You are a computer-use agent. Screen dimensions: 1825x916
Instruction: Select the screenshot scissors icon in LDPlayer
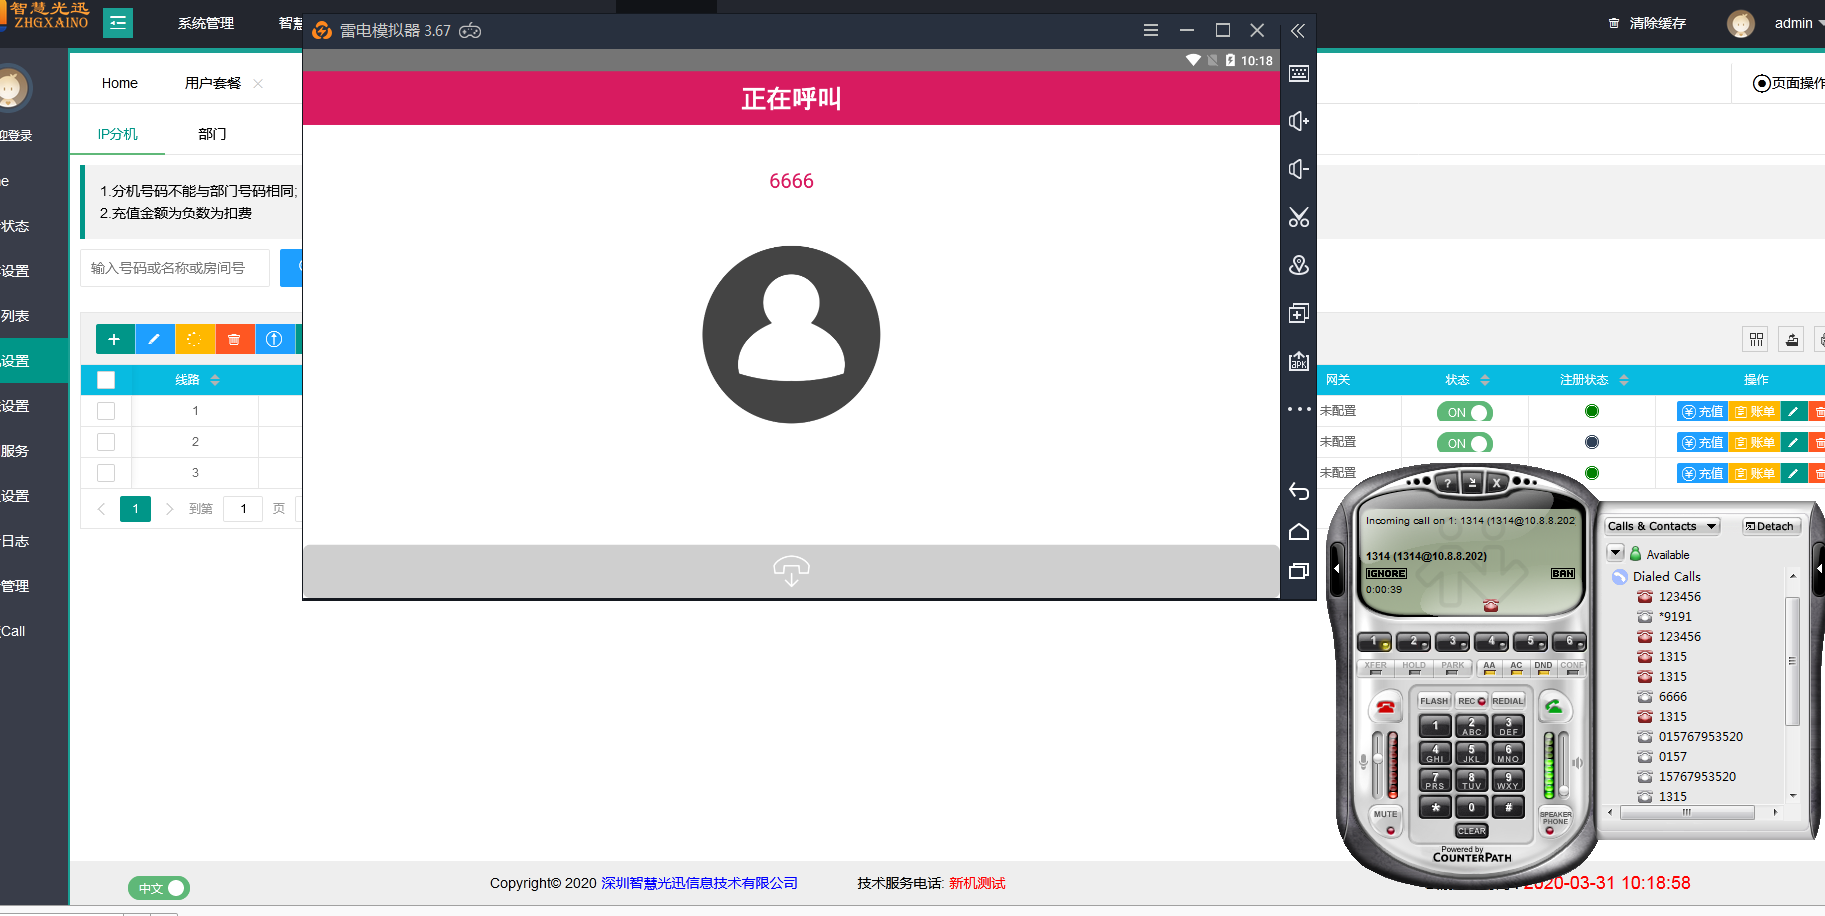(x=1298, y=217)
